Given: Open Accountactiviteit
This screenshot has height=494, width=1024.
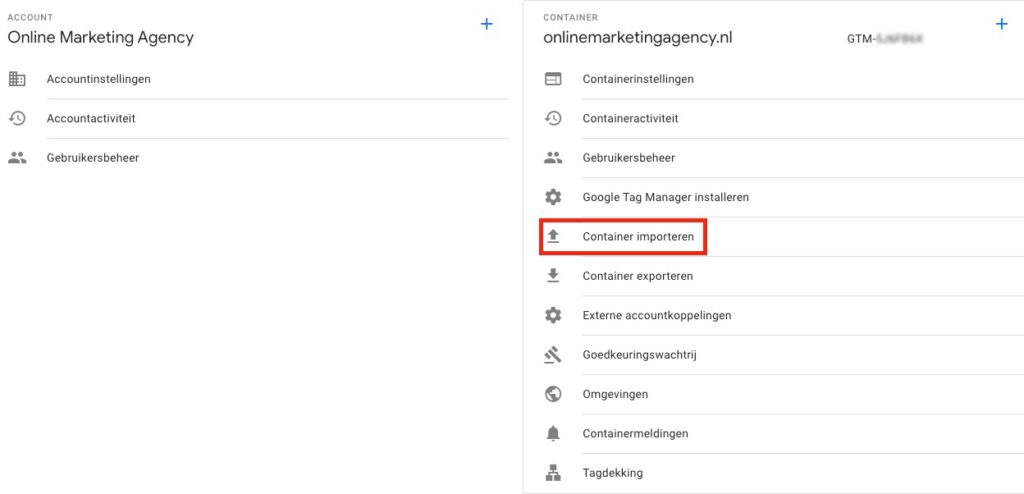Looking at the screenshot, I should pyautogui.click(x=91, y=118).
